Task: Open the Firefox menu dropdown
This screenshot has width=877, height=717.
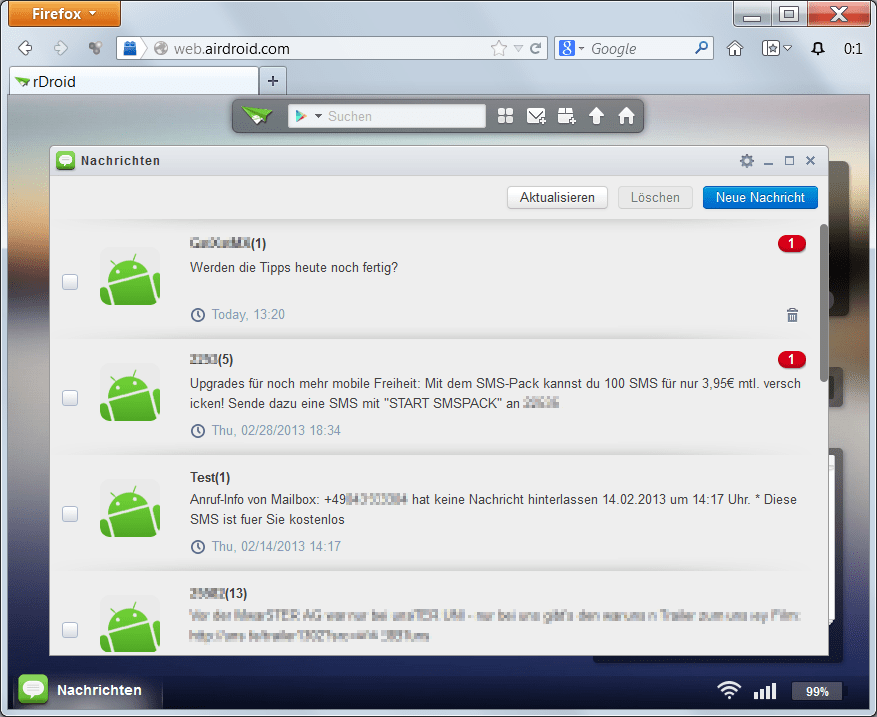Action: [64, 13]
